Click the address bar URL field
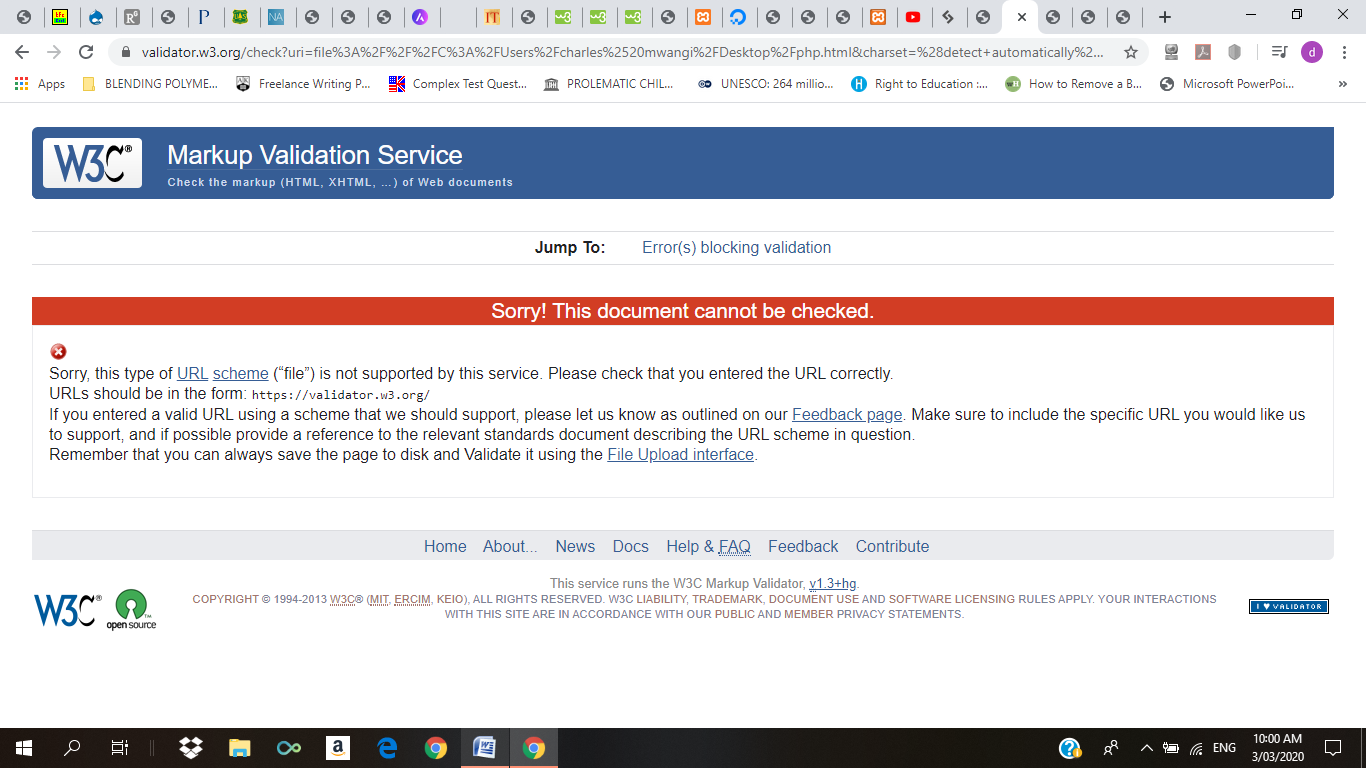1366x768 pixels. [620, 52]
